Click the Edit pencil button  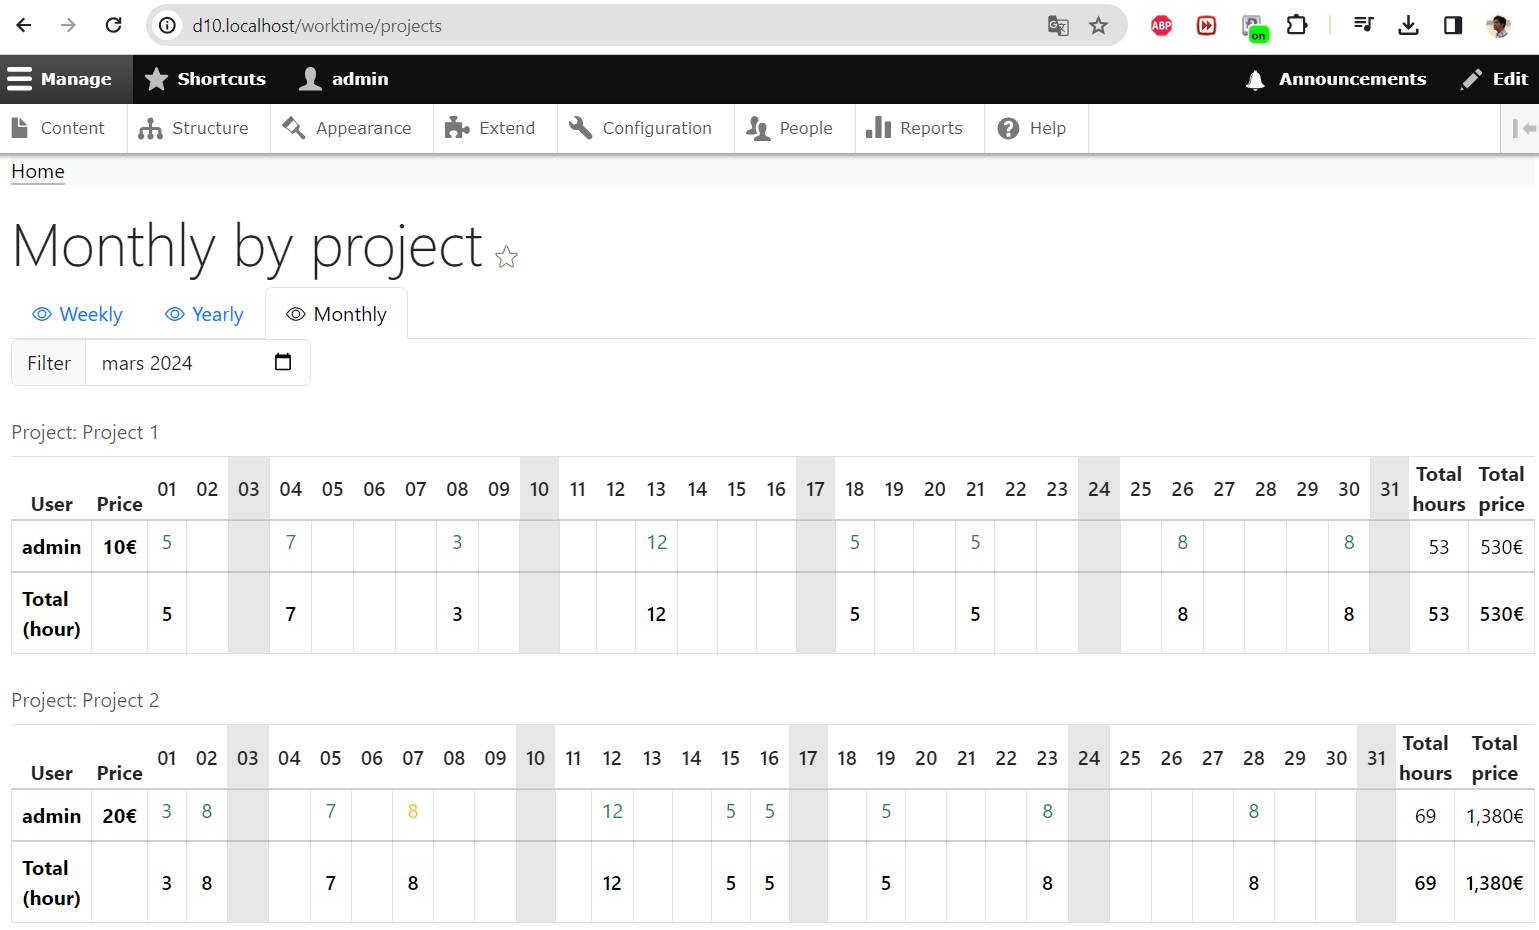(1495, 79)
